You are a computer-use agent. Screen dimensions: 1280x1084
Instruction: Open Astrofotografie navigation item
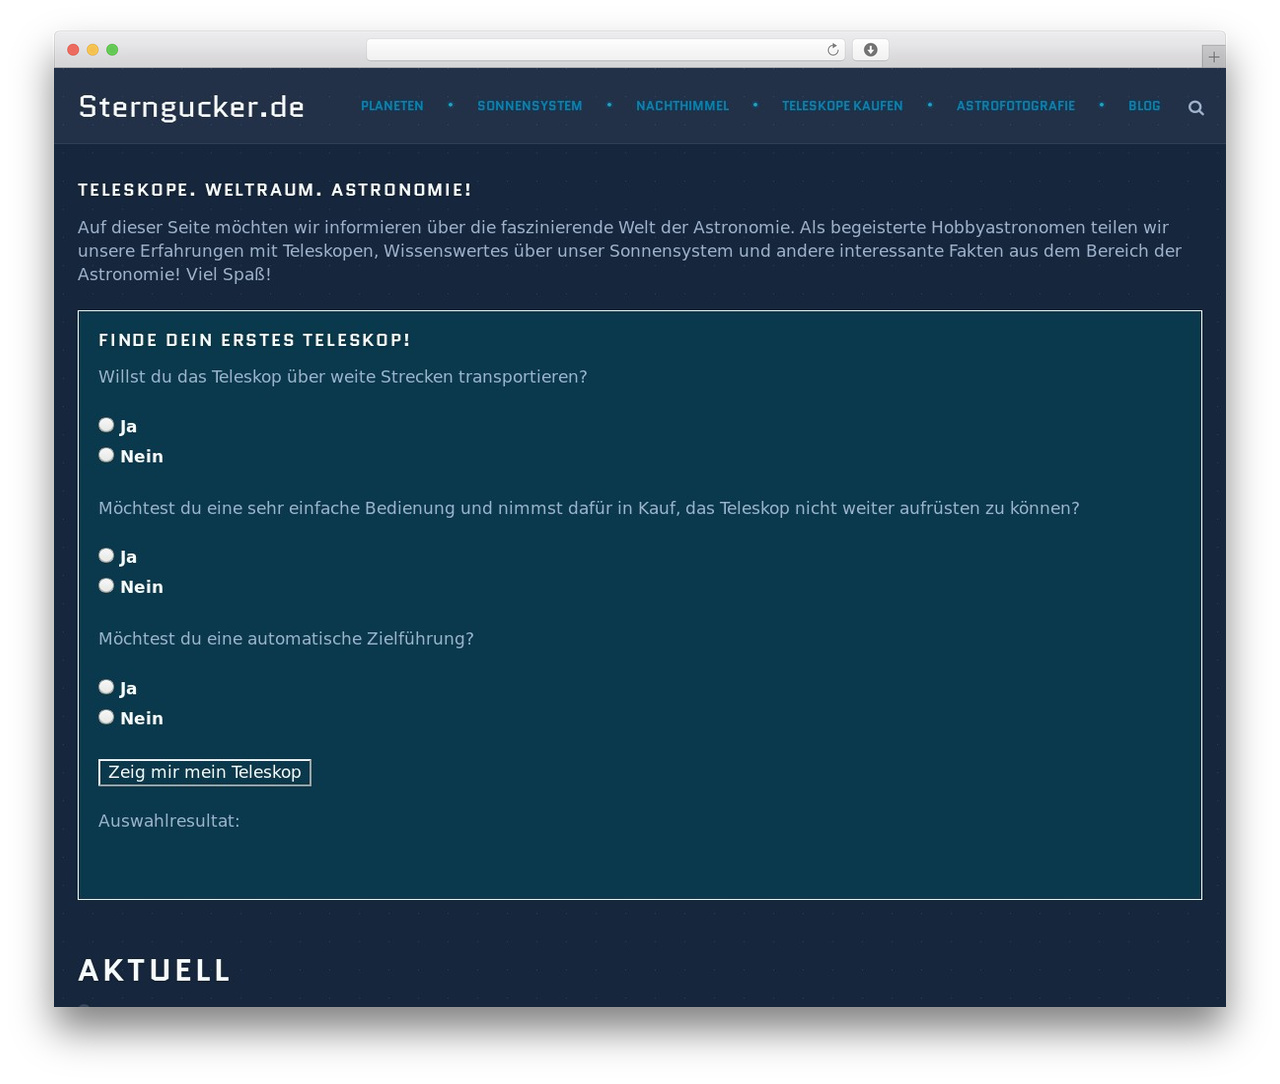click(1016, 106)
